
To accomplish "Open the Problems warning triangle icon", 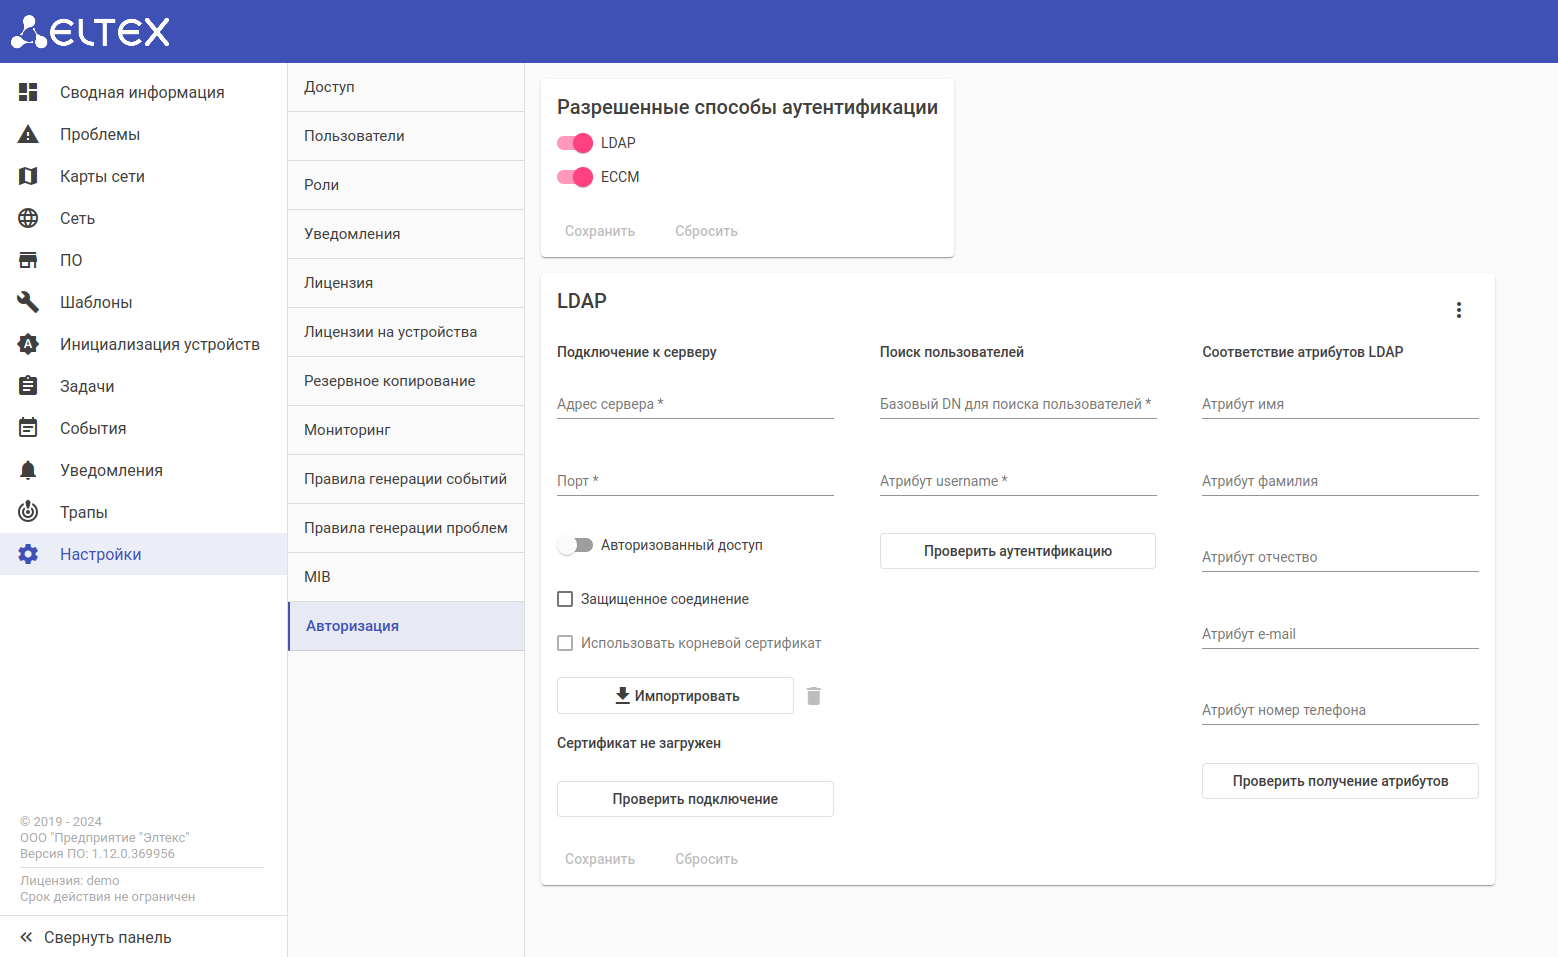I will (28, 134).
